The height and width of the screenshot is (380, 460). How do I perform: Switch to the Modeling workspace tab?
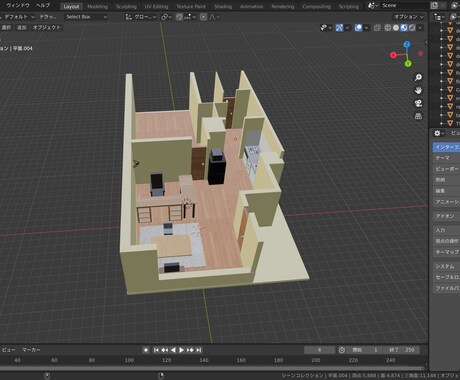(97, 6)
